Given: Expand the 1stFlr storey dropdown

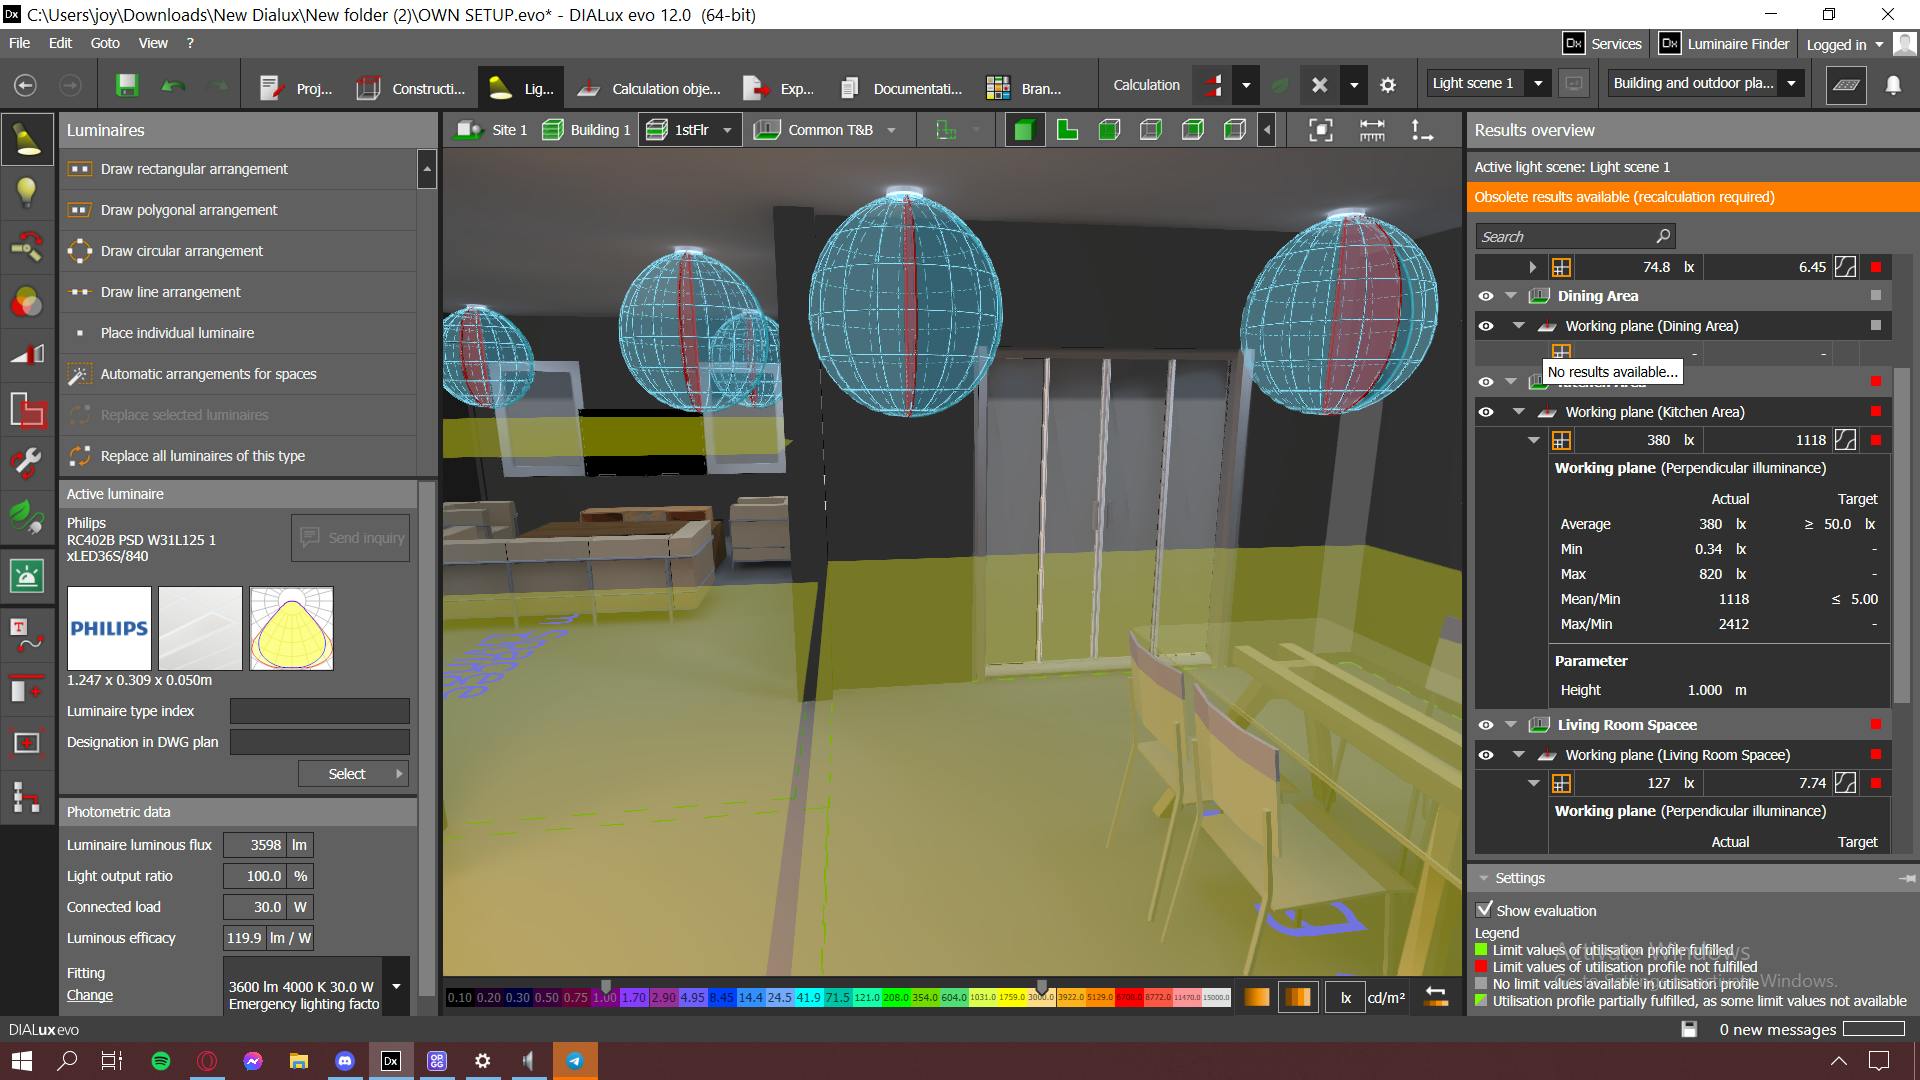Looking at the screenshot, I should pyautogui.click(x=727, y=130).
